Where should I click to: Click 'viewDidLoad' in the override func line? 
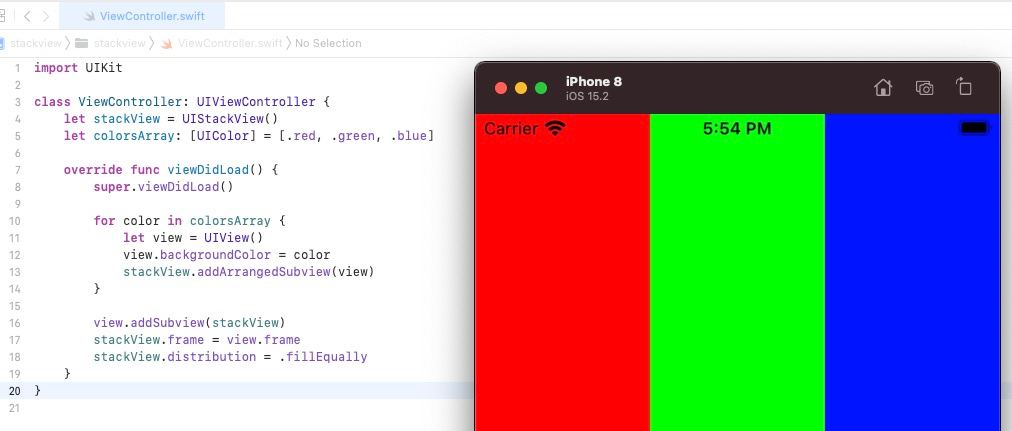(x=208, y=170)
